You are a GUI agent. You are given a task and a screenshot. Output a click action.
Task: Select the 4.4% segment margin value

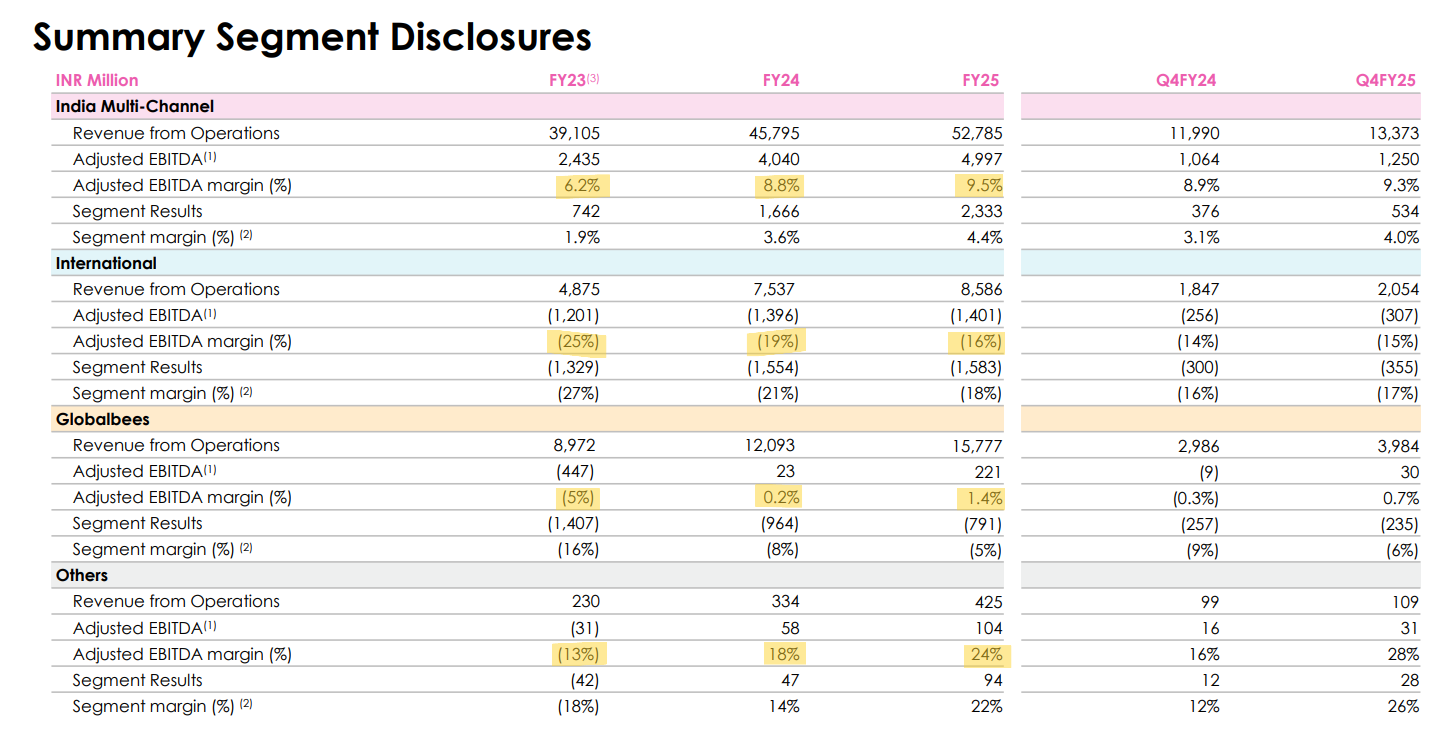click(983, 237)
